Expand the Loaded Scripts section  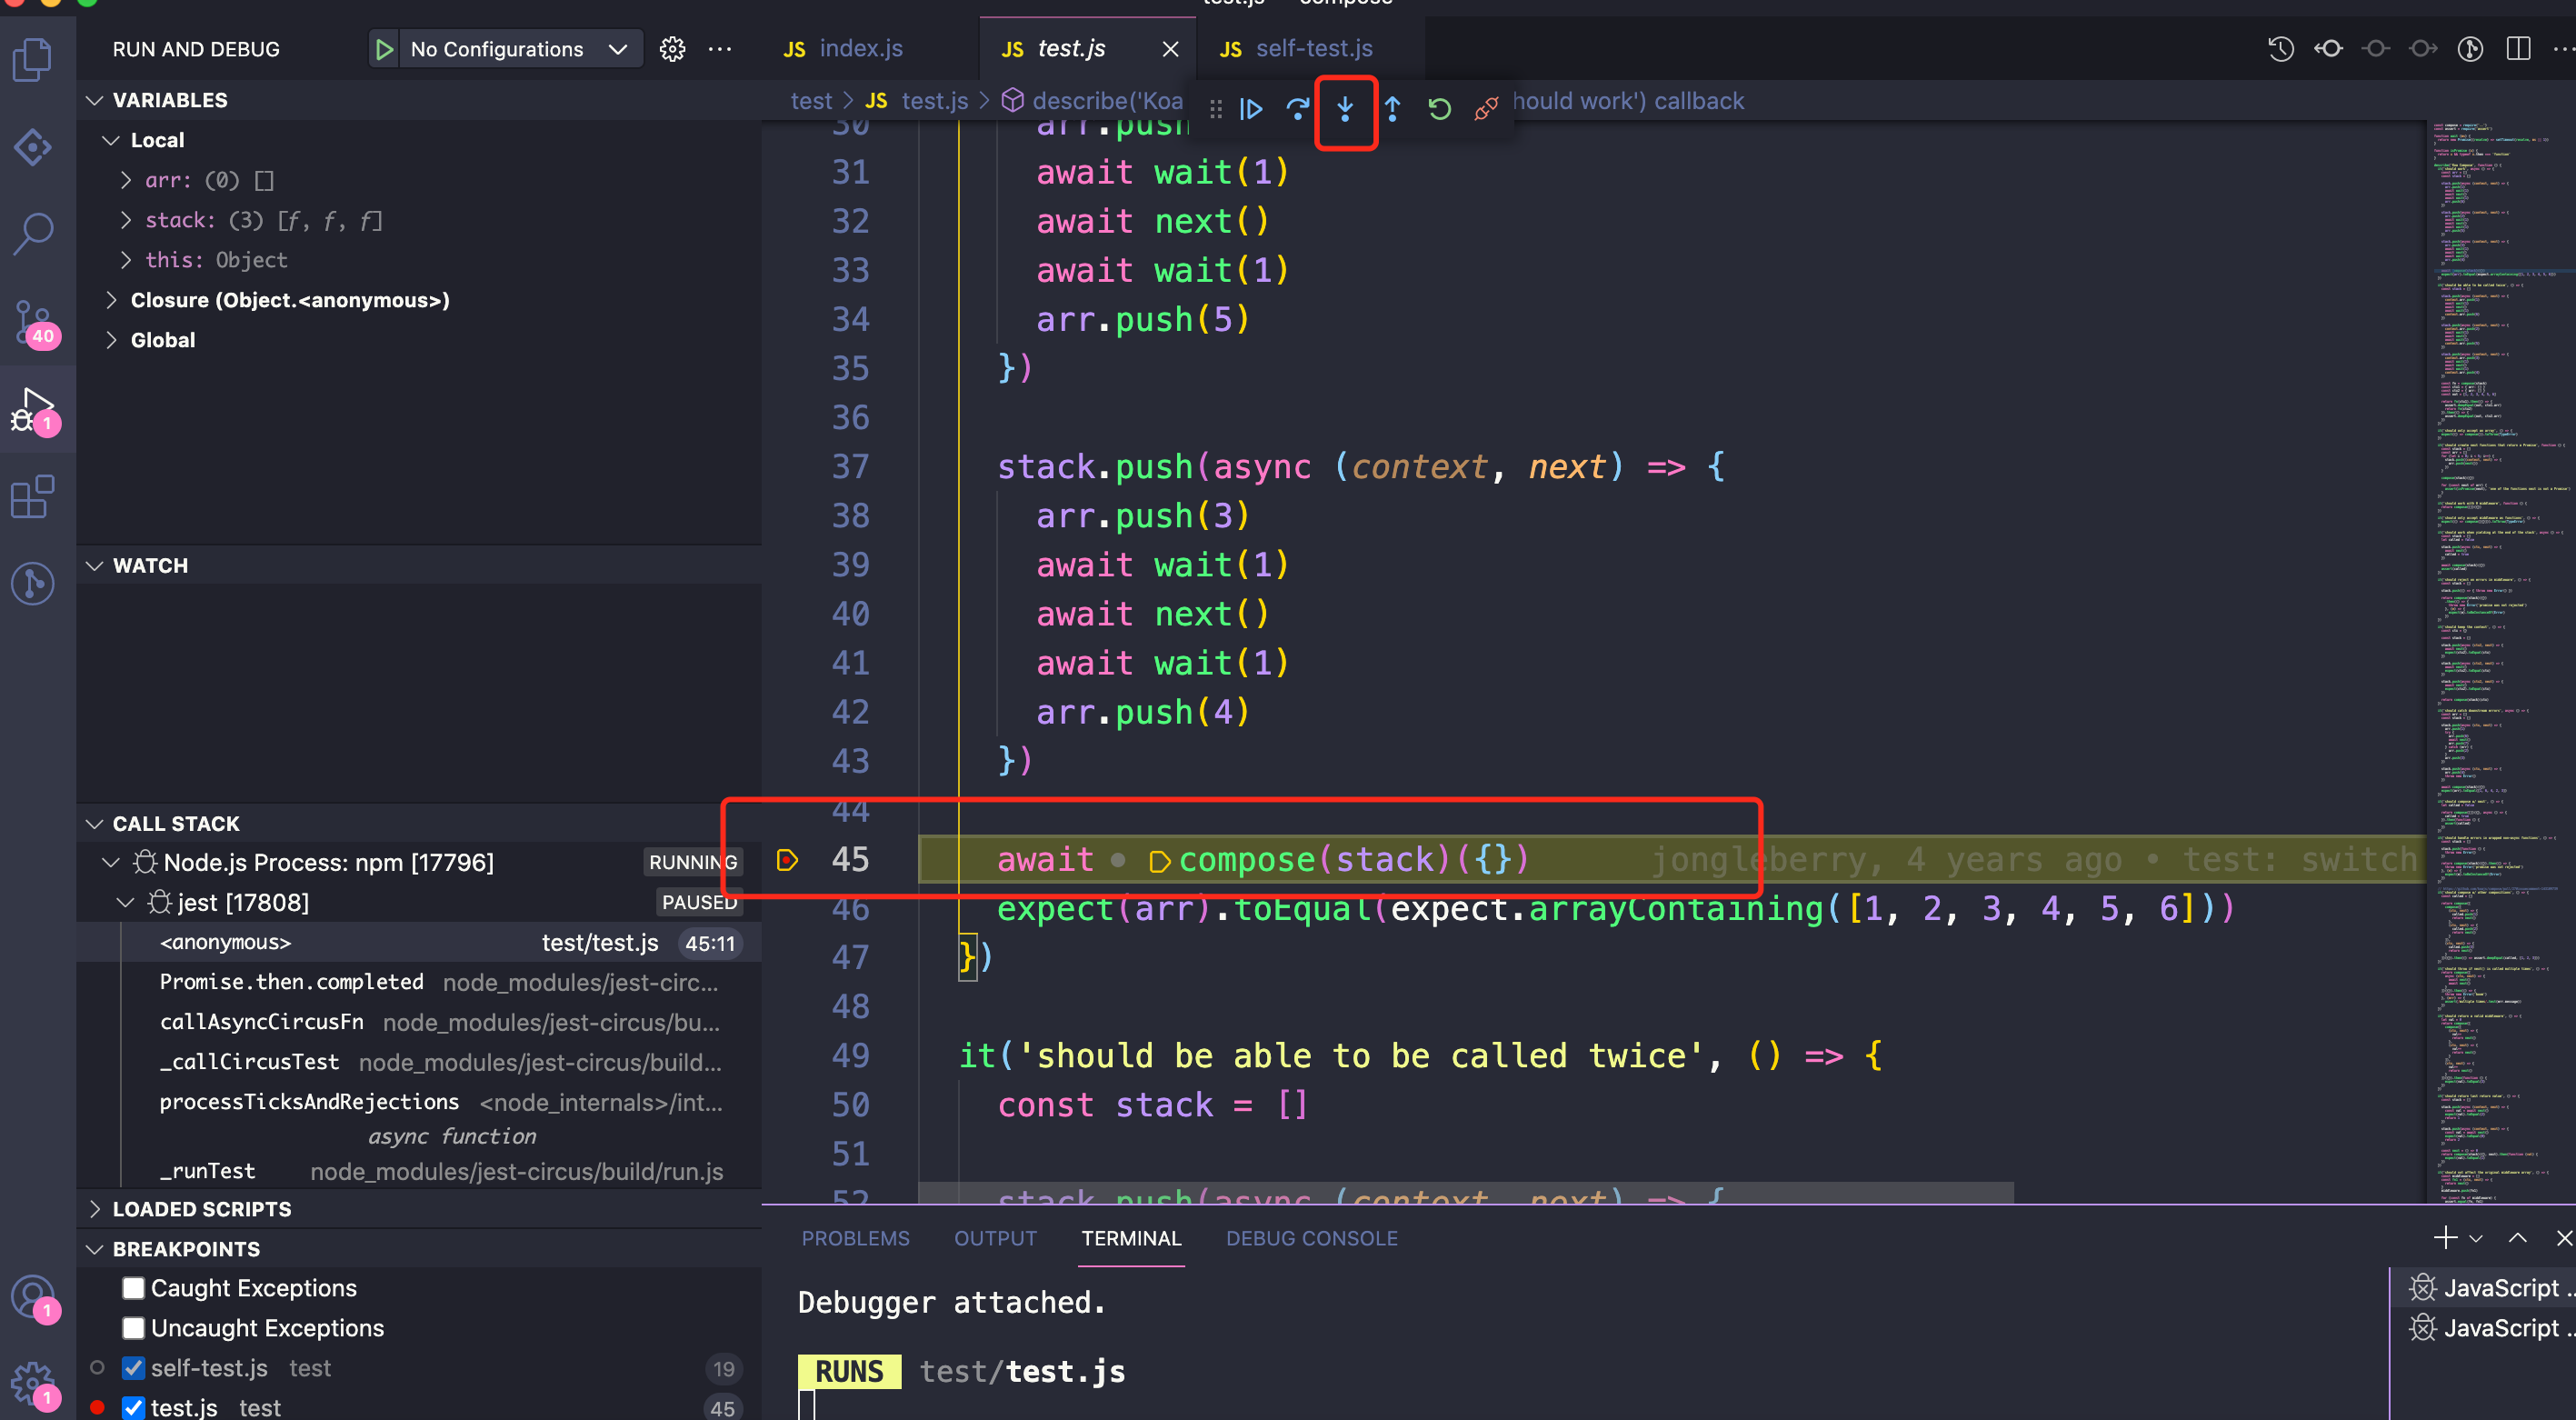tap(202, 1209)
